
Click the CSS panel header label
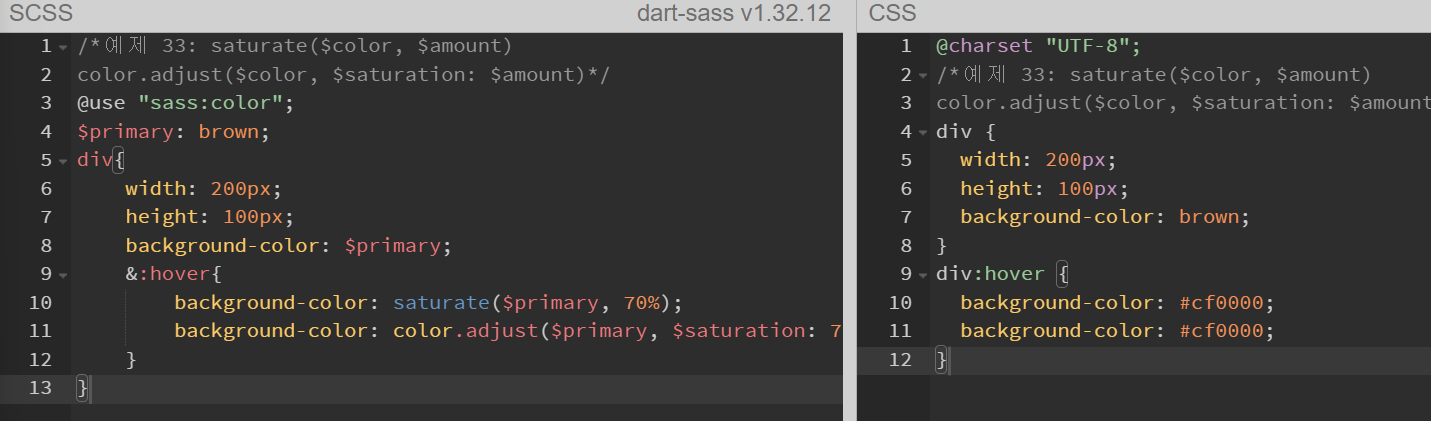pos(892,14)
